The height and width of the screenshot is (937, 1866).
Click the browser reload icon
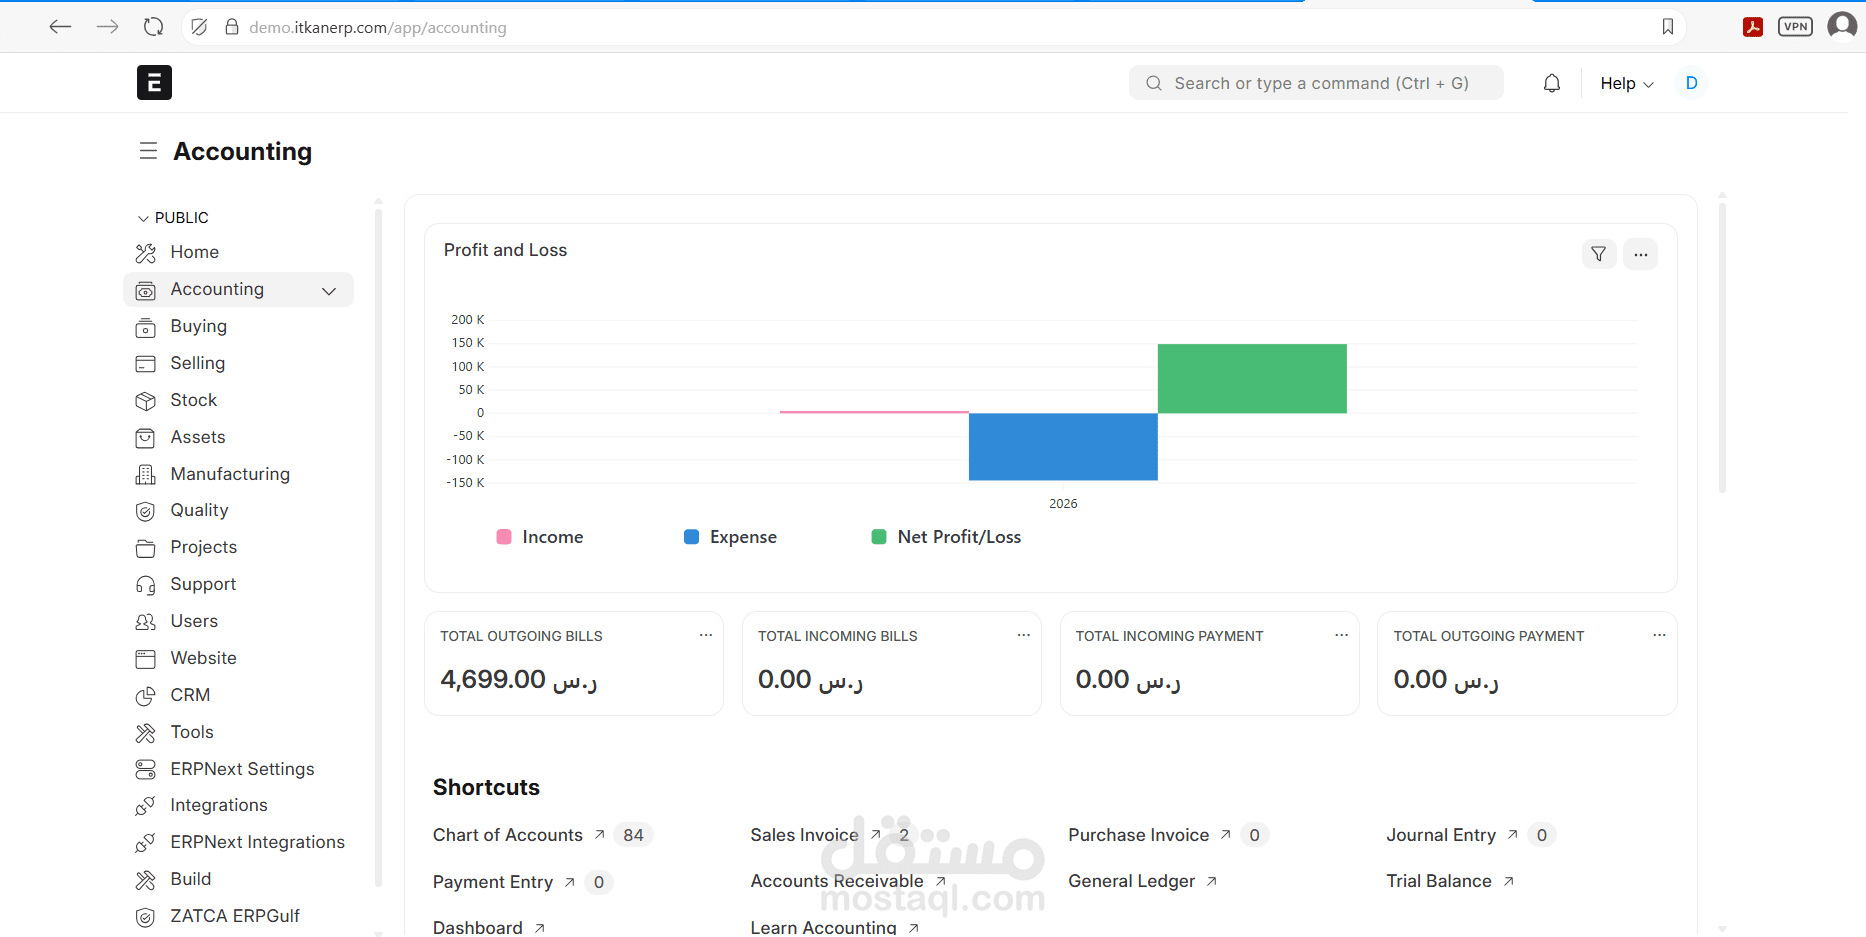point(153,27)
